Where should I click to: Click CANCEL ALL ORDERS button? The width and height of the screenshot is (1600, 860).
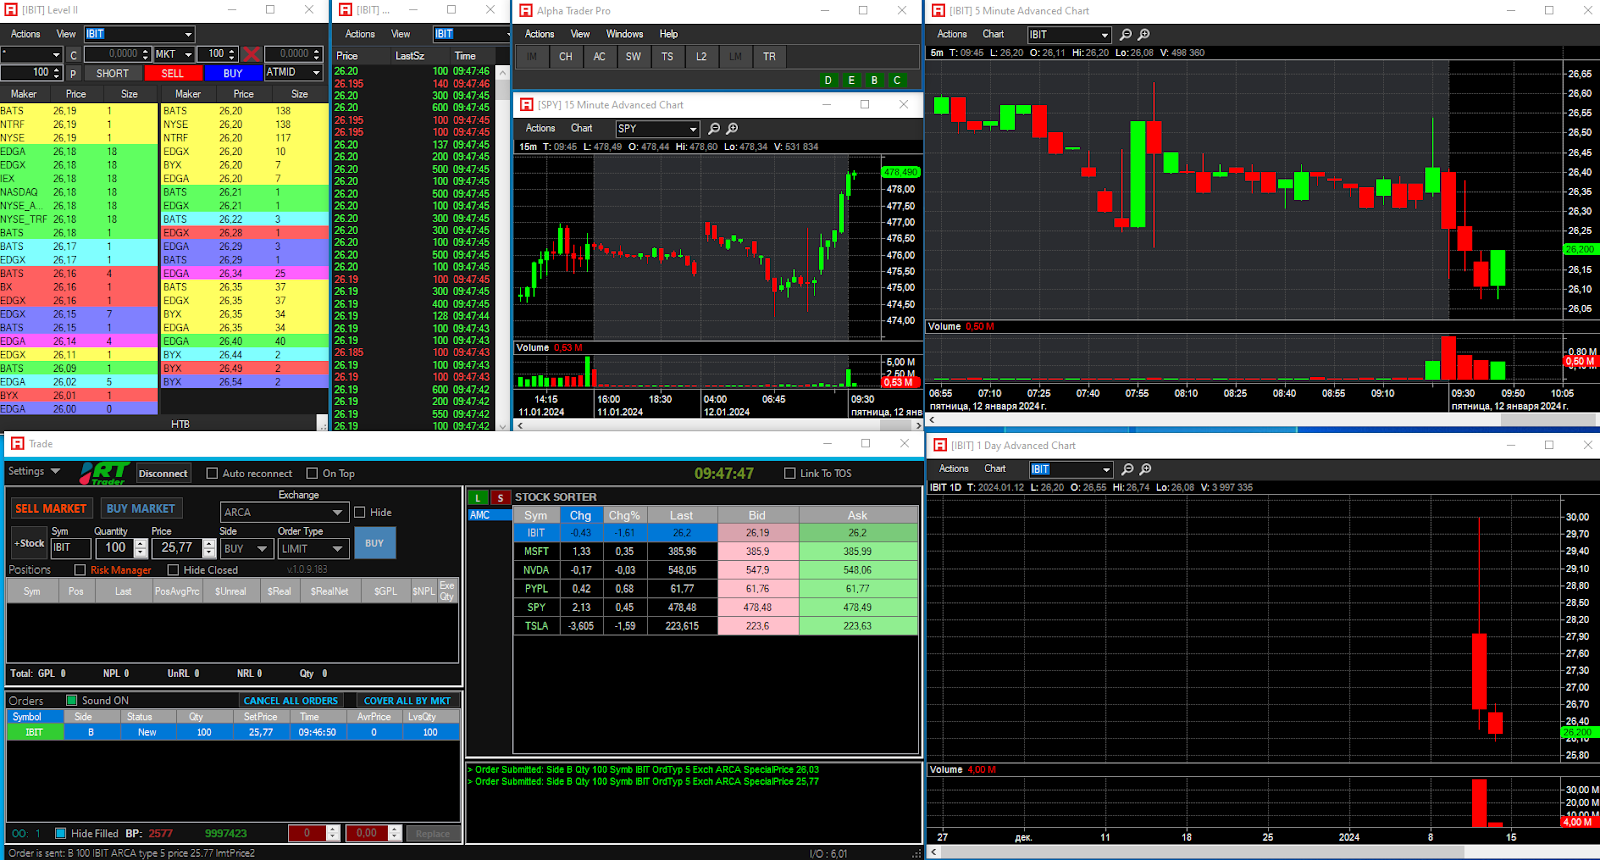pyautogui.click(x=291, y=701)
